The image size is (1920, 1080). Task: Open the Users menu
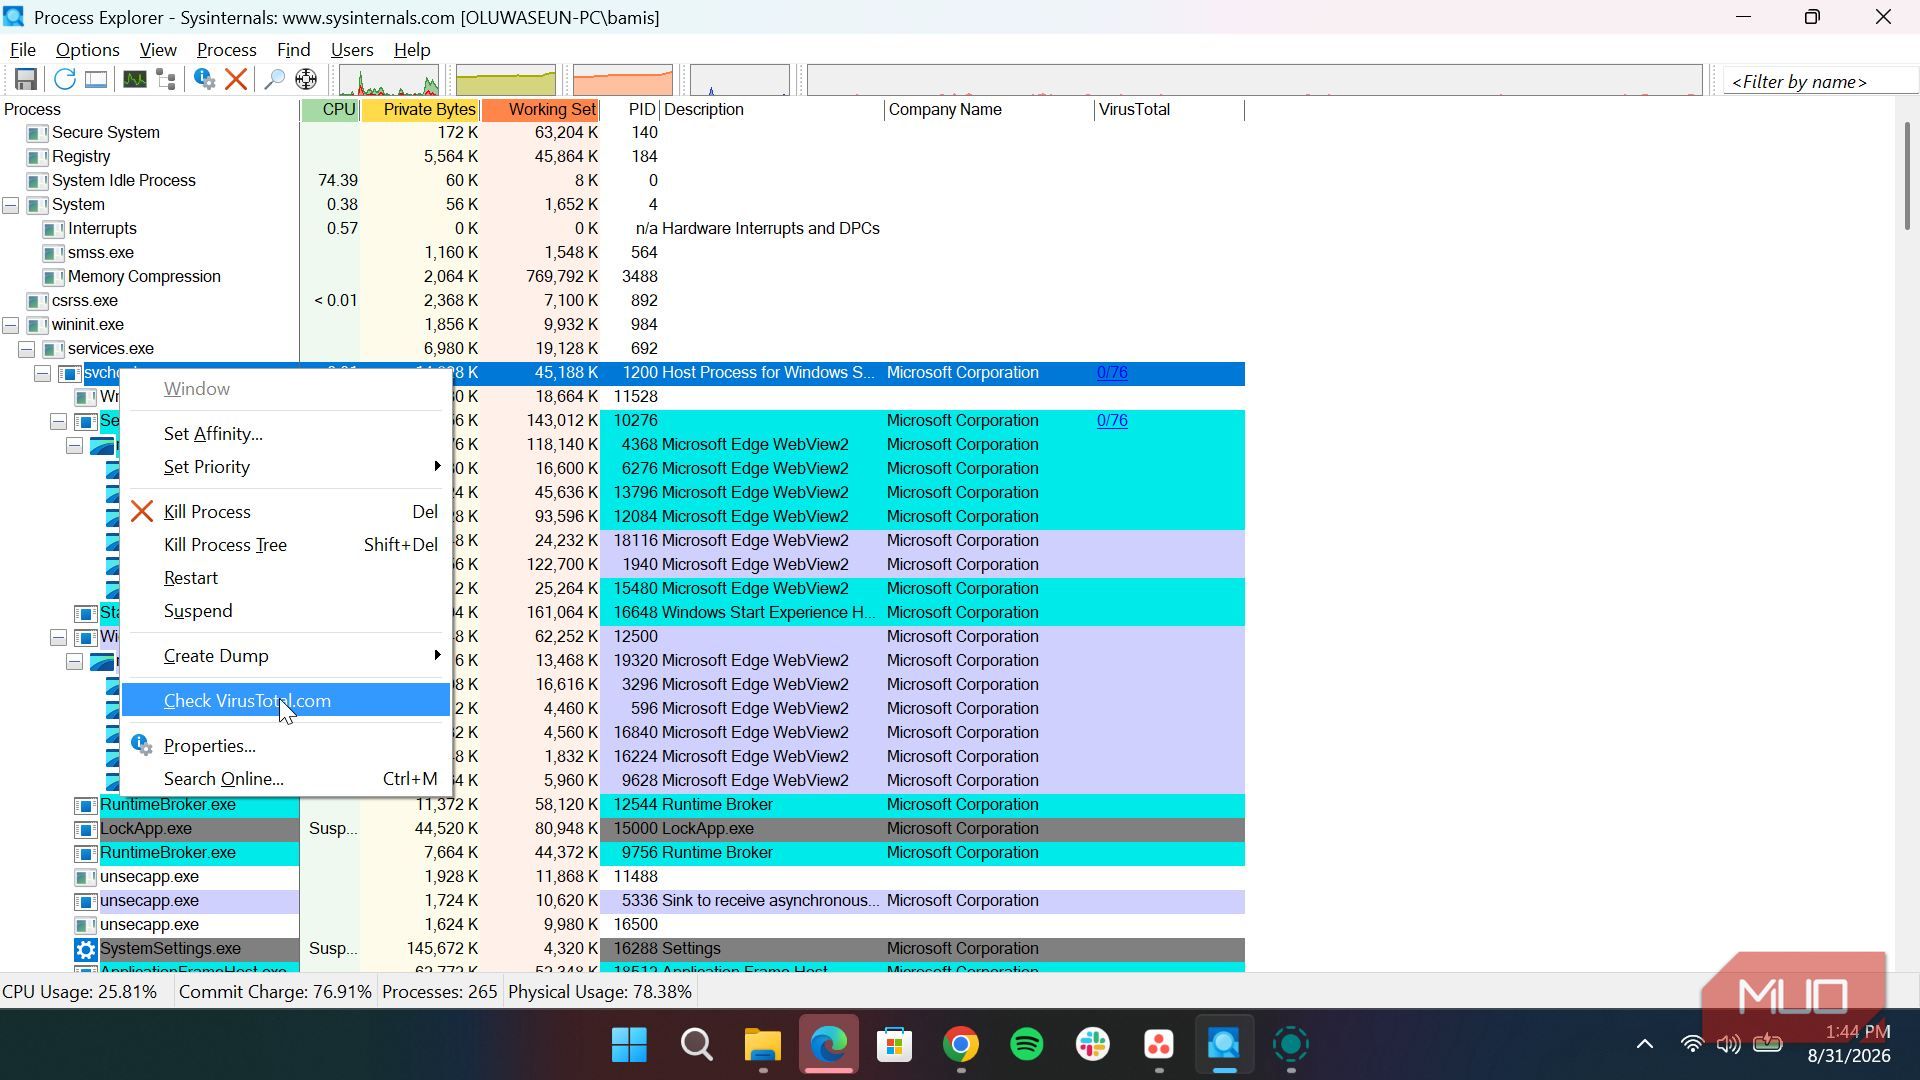(352, 50)
